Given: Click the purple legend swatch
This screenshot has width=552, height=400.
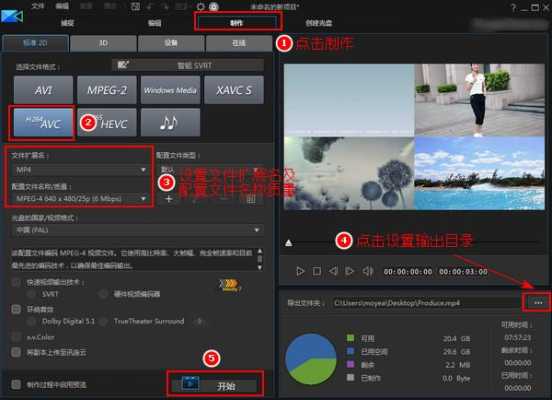Looking at the screenshot, I should coord(350,364).
